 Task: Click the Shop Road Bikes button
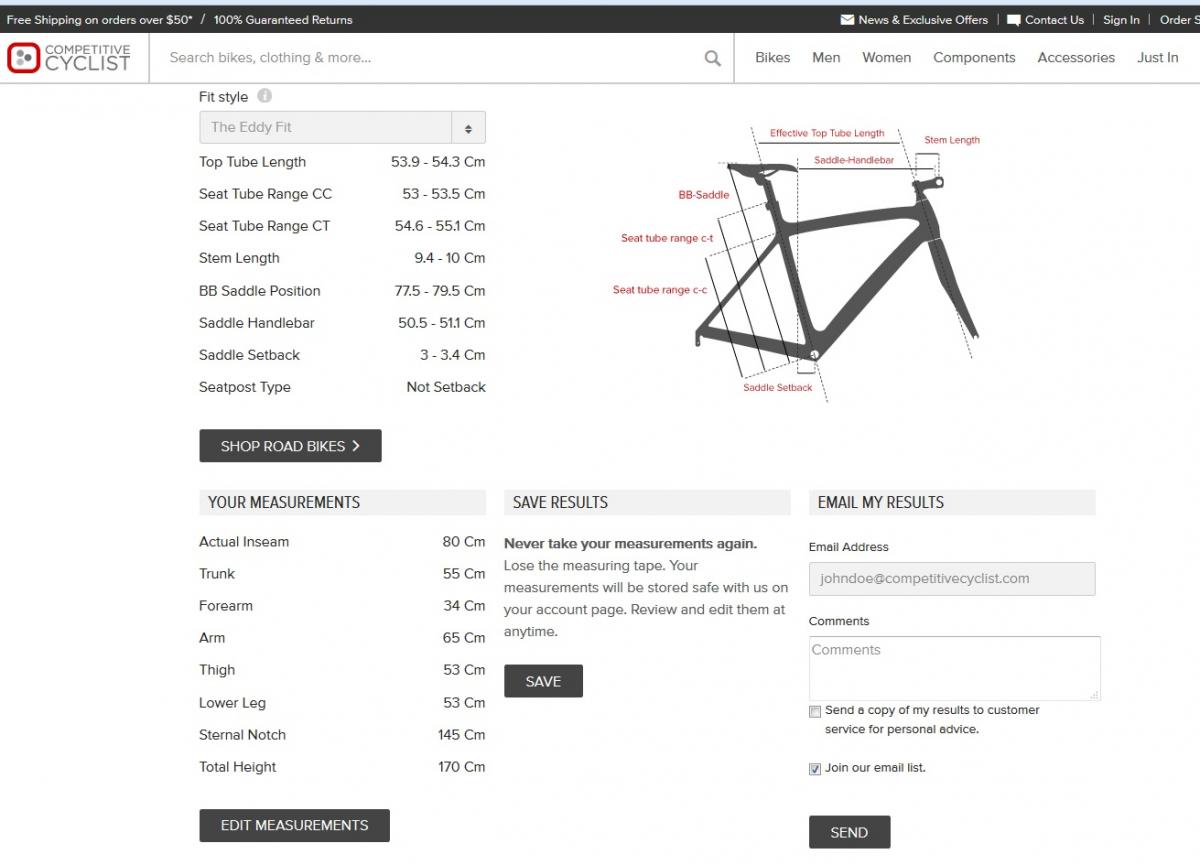[x=290, y=446]
